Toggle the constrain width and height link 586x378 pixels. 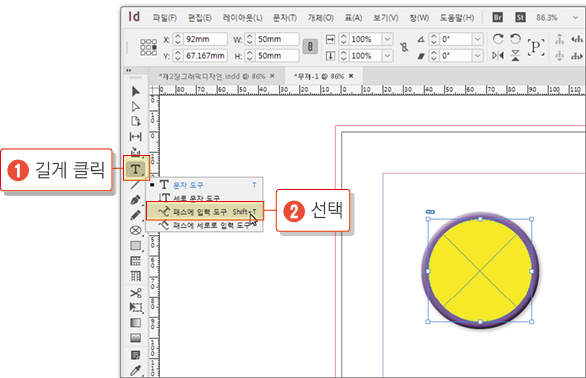point(310,47)
